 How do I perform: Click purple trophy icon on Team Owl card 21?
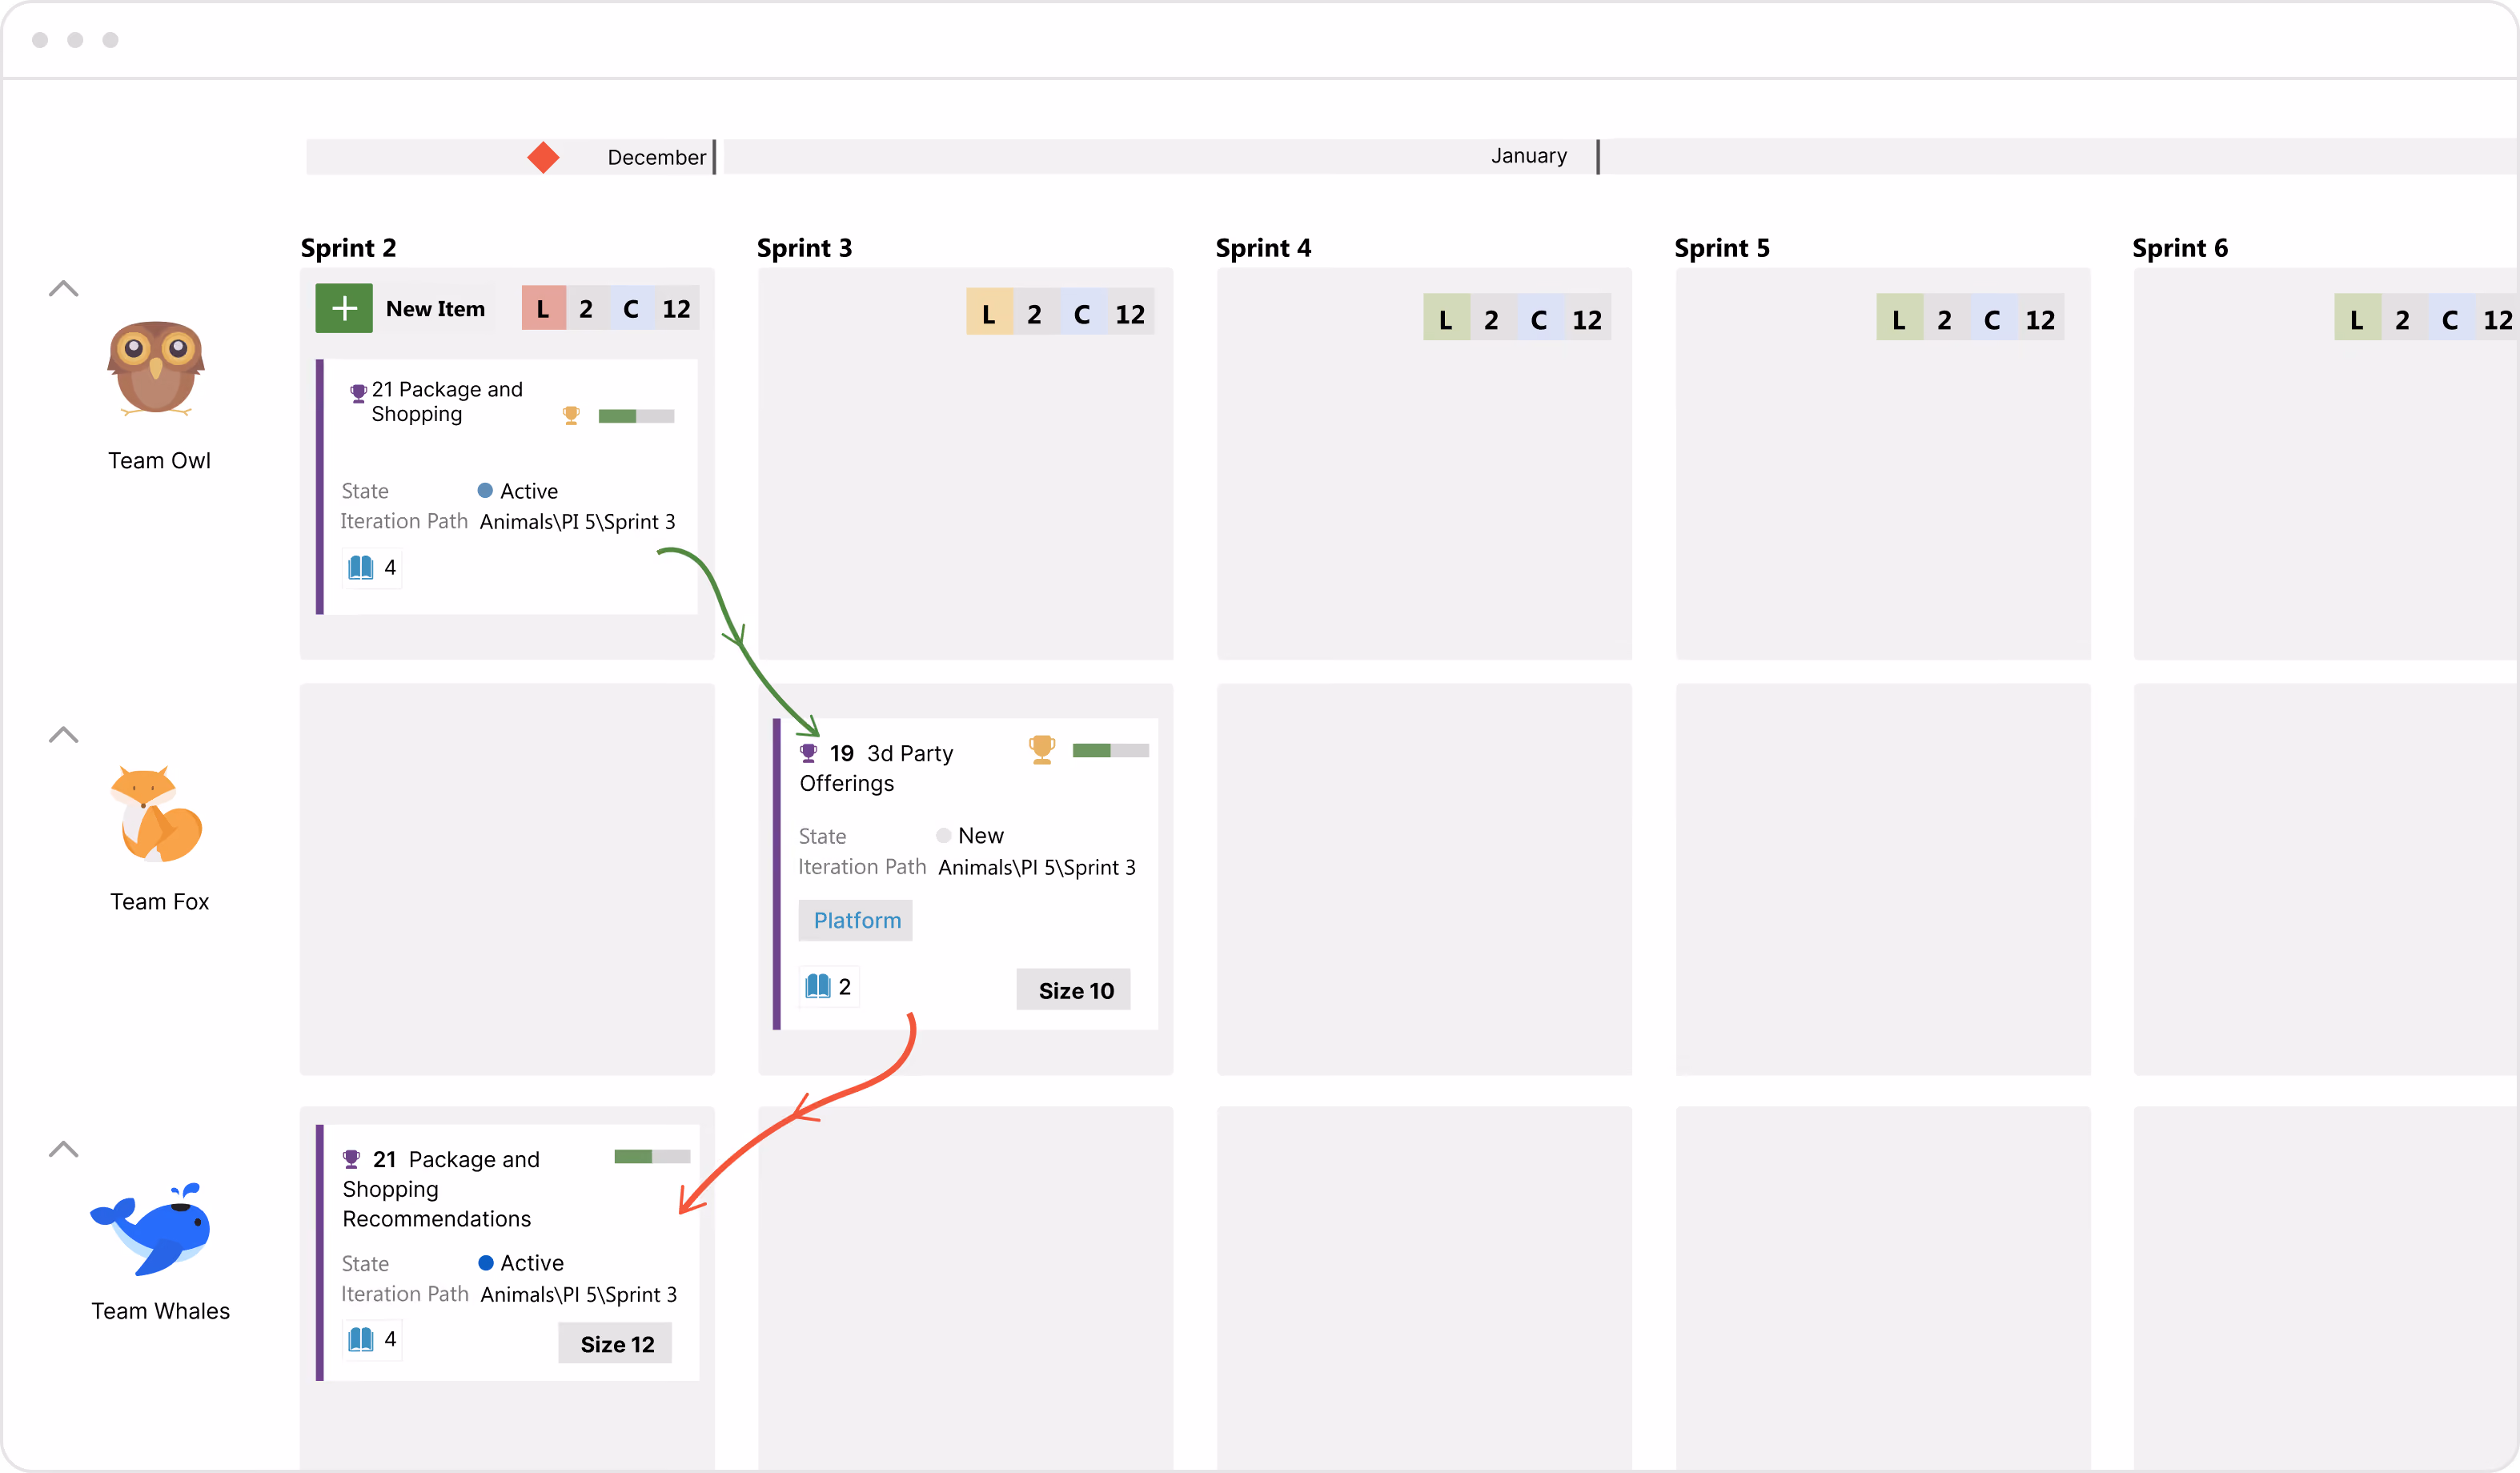[357, 393]
